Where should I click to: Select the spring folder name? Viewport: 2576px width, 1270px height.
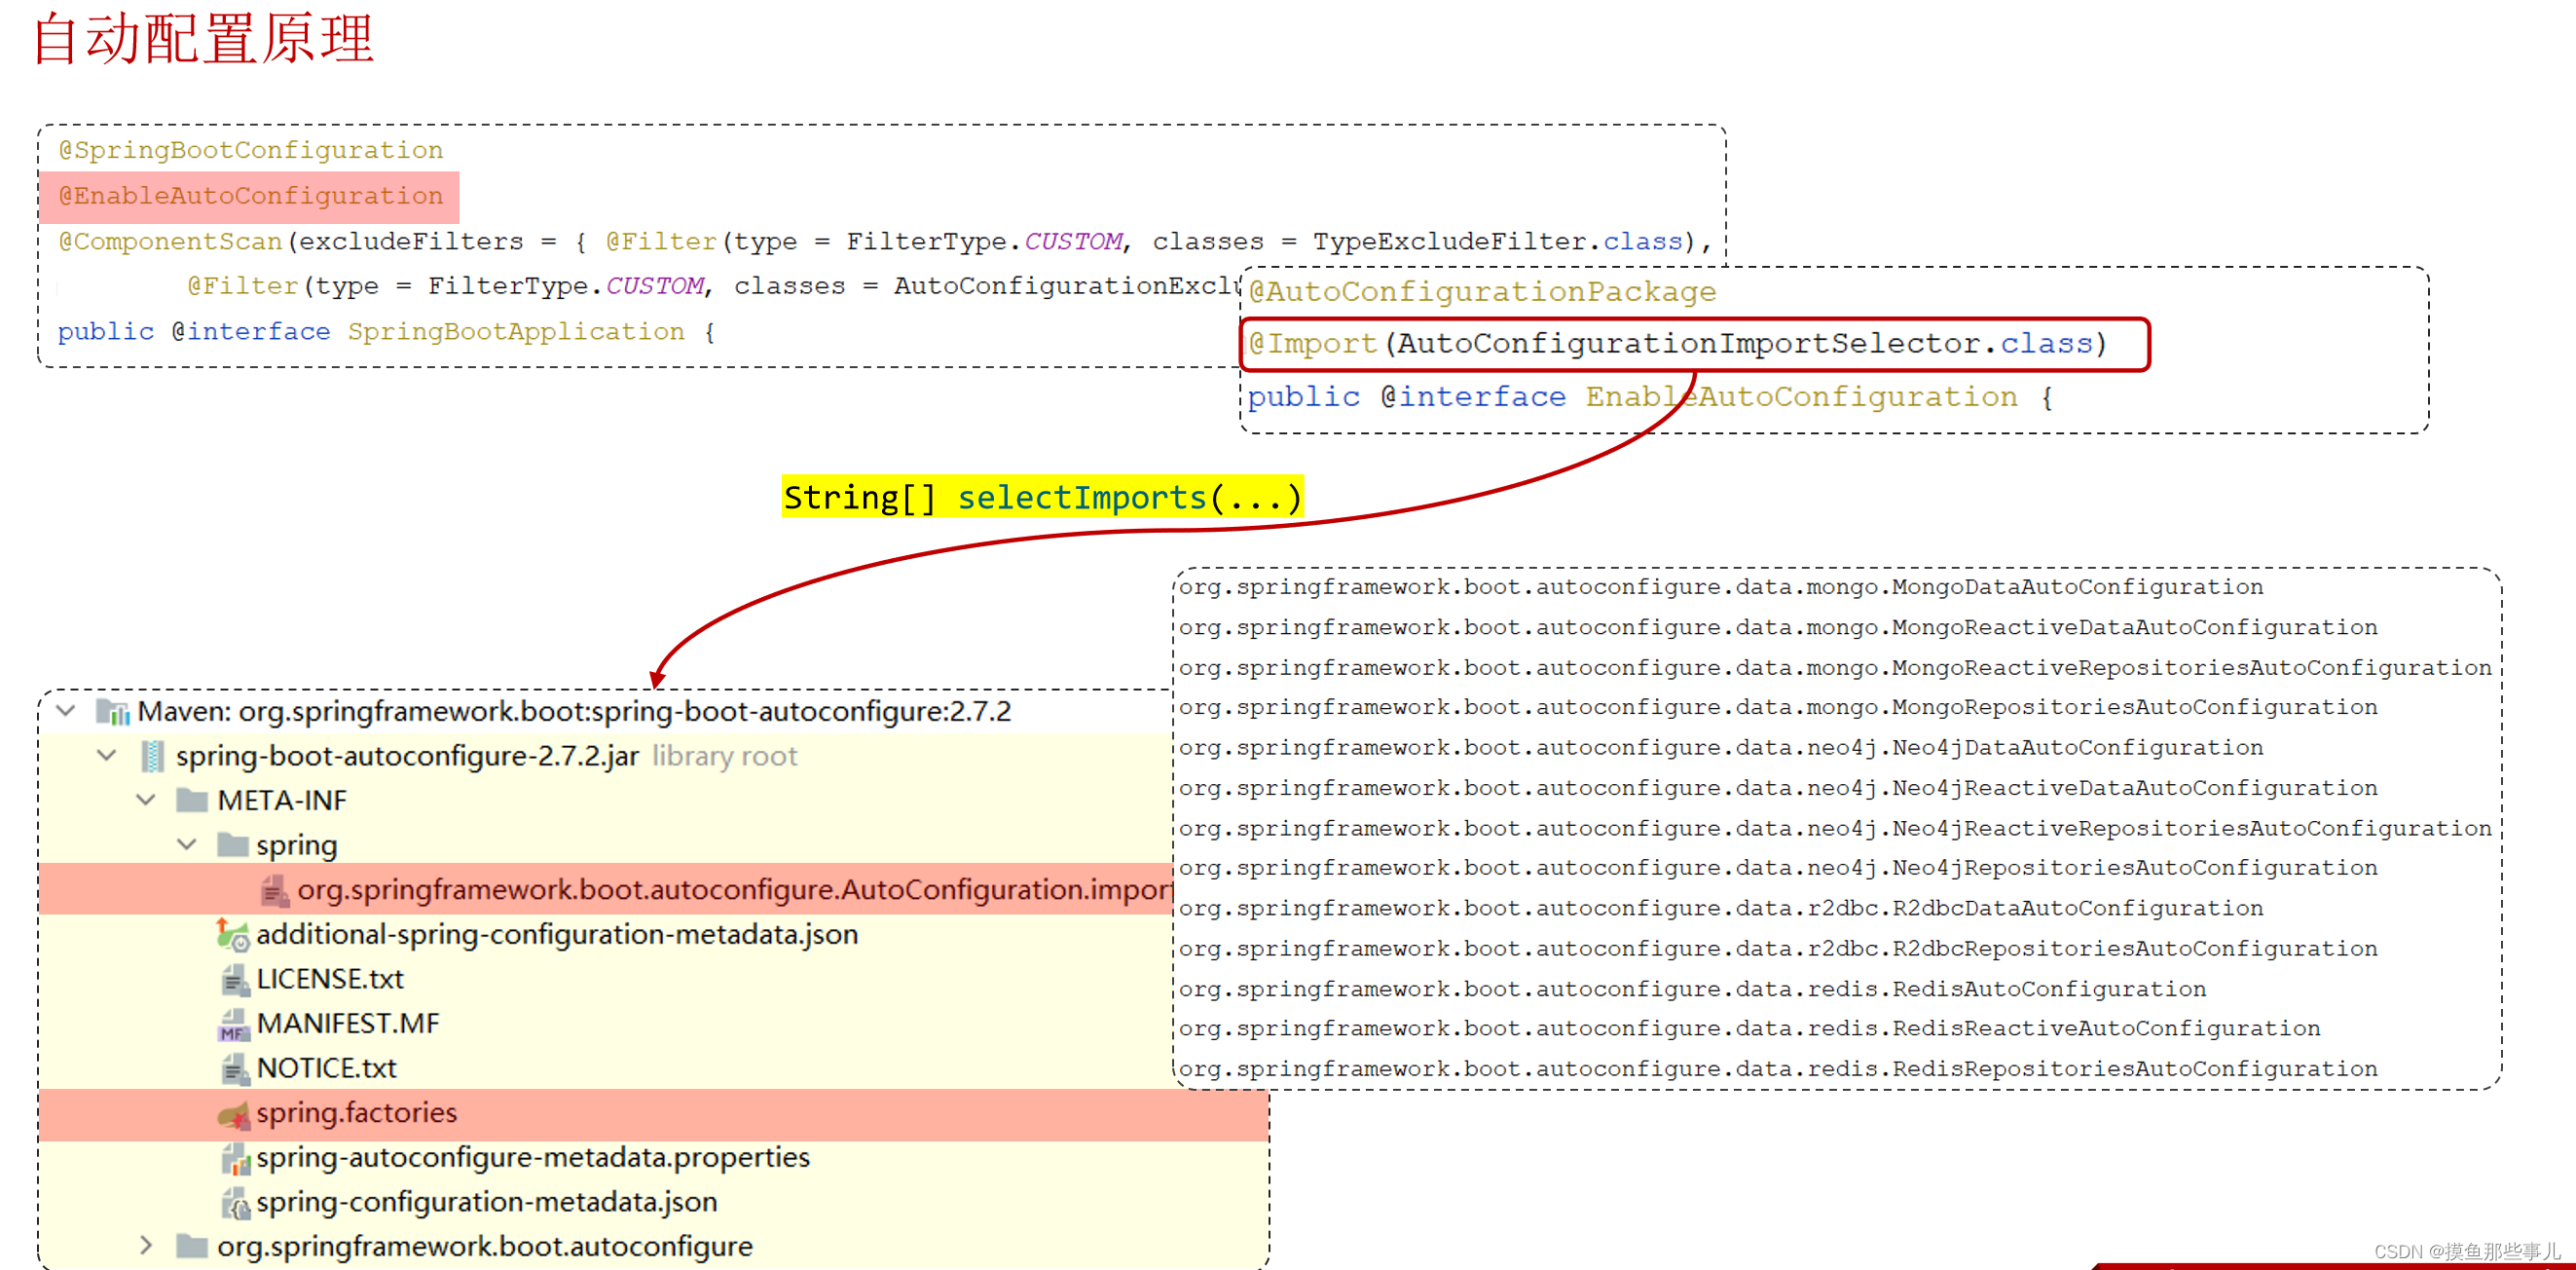pos(297,846)
